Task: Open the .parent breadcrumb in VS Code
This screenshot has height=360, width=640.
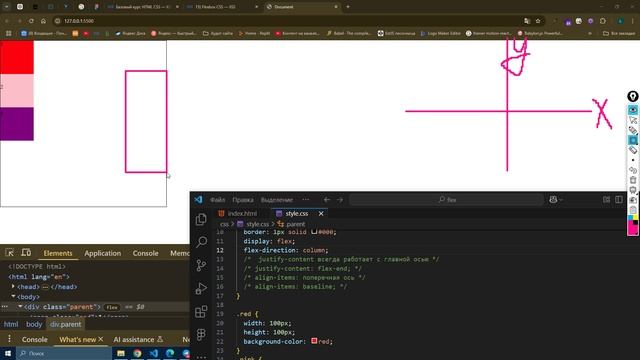Action: (291, 224)
